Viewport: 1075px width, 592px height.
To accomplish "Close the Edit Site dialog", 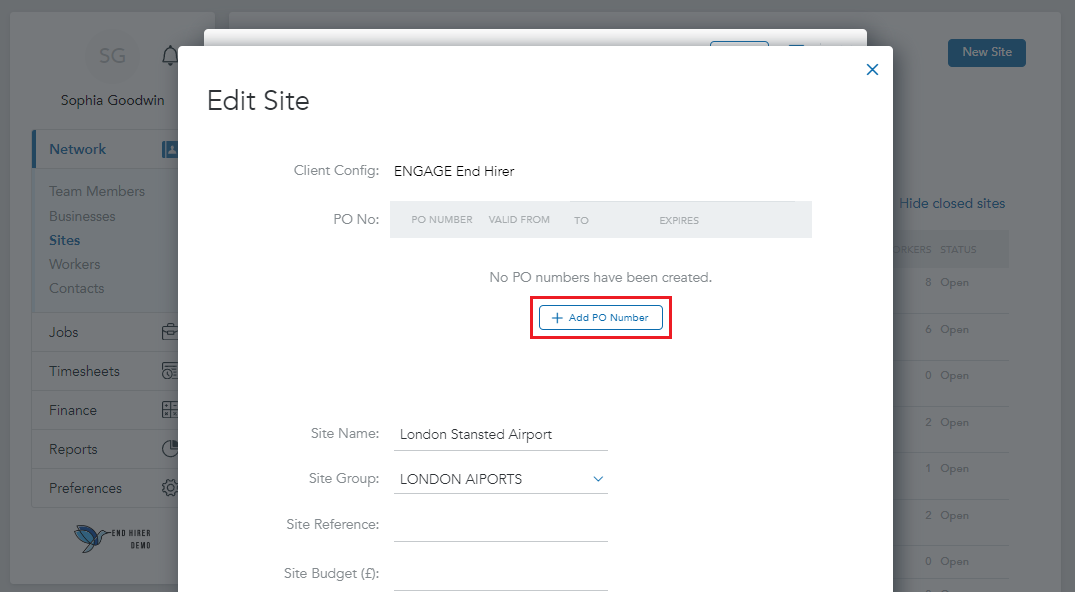I will click(x=872, y=69).
